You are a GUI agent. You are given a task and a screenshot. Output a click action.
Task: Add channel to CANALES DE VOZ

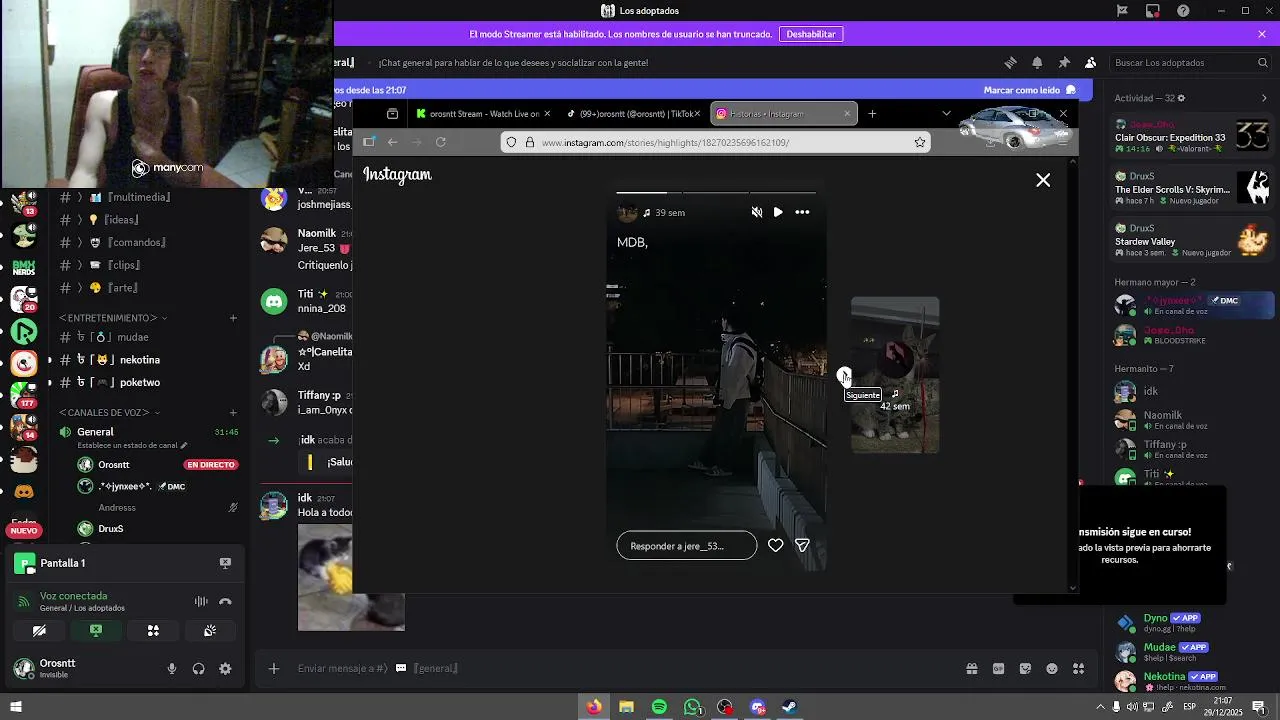coord(233,412)
